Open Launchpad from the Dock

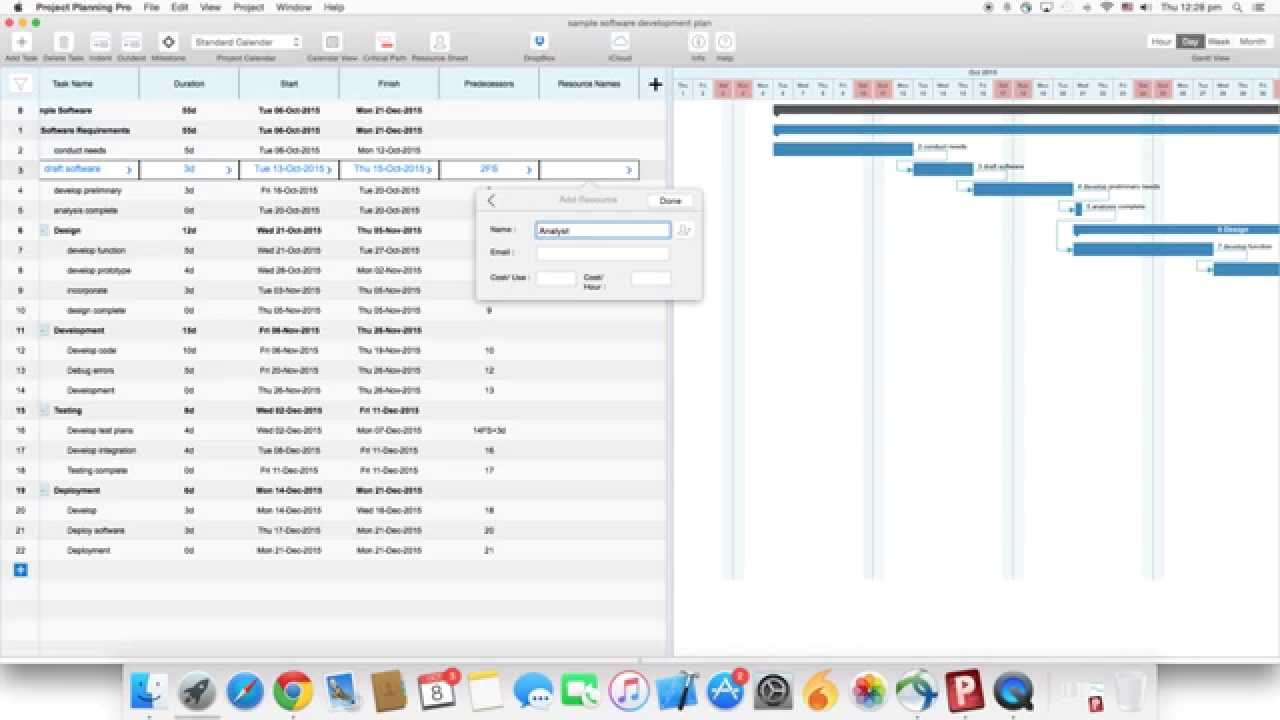197,691
